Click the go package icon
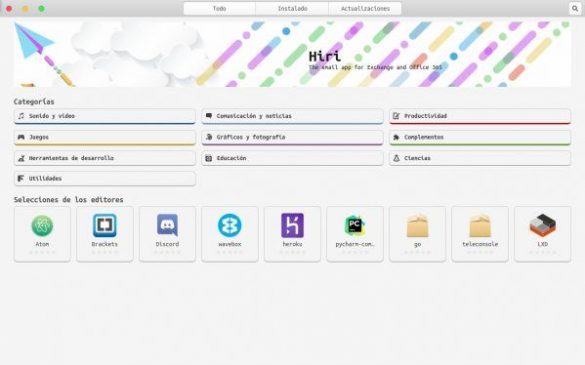The width and height of the screenshot is (585, 365). click(417, 225)
